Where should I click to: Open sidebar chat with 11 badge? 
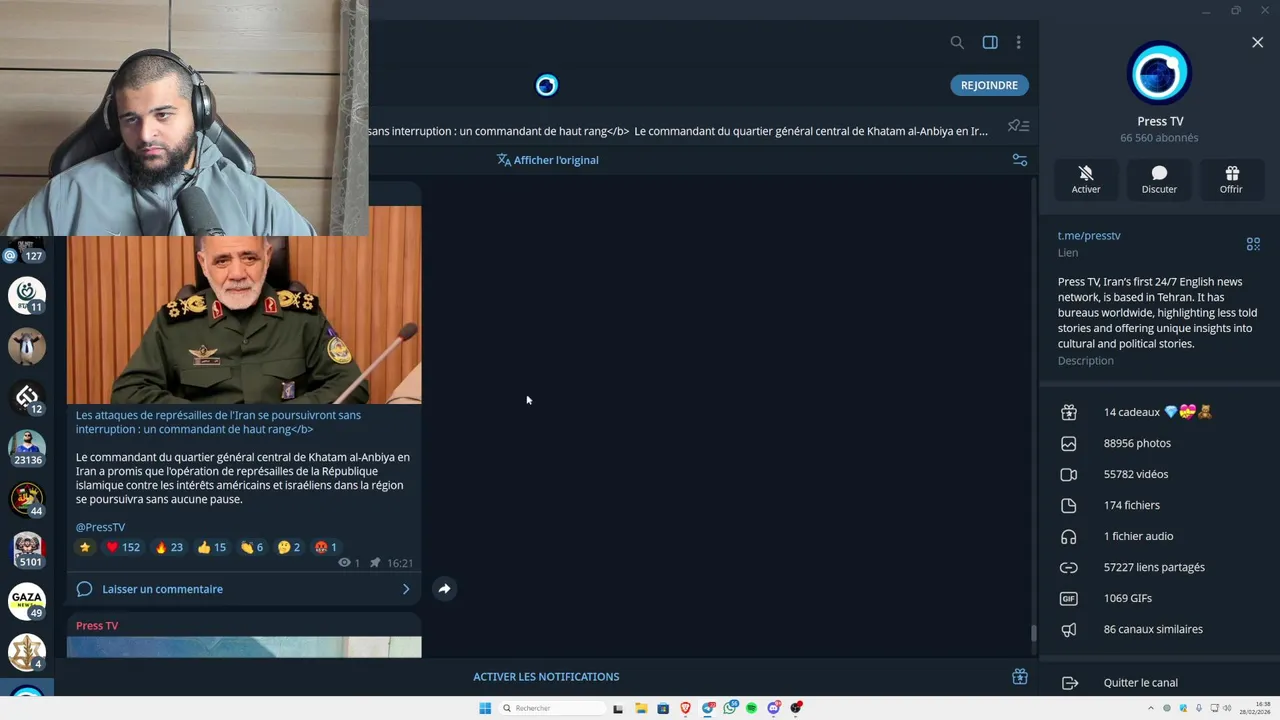point(27,296)
